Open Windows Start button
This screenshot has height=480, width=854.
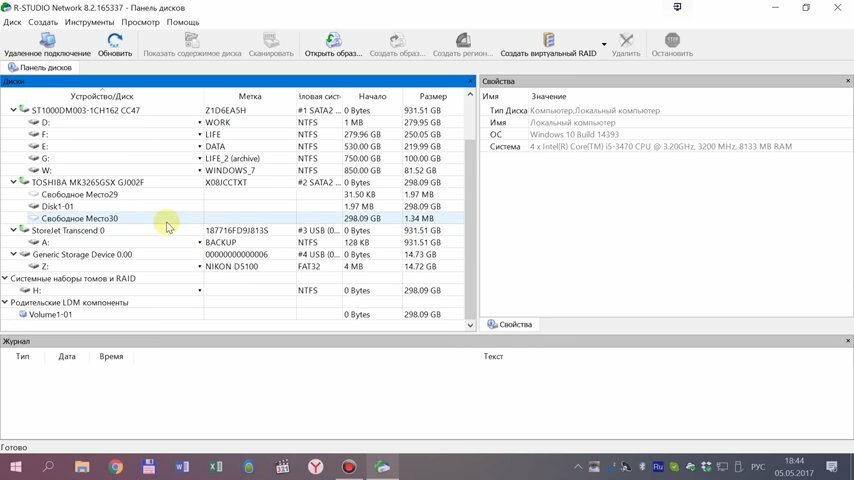click(16, 467)
